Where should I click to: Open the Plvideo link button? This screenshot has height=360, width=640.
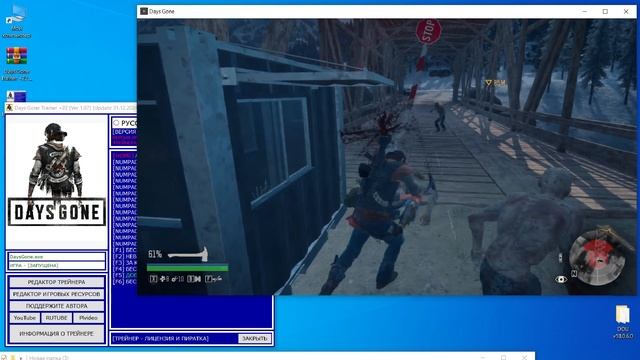(x=89, y=318)
